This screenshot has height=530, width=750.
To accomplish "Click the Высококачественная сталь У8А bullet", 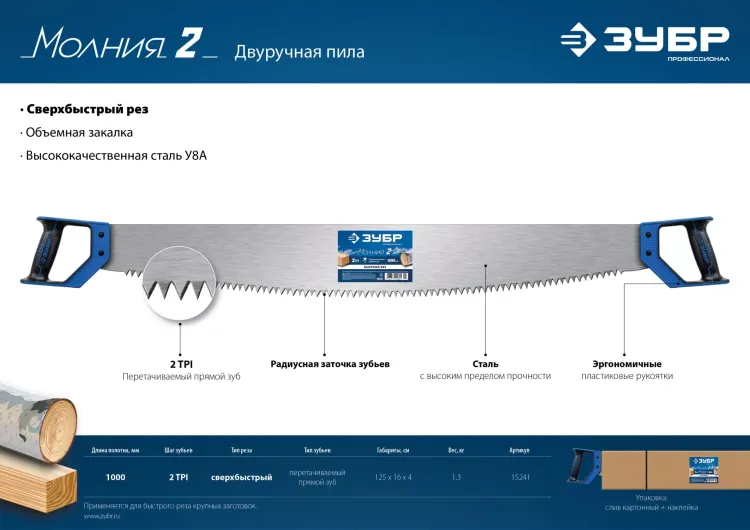I will tap(116, 155).
